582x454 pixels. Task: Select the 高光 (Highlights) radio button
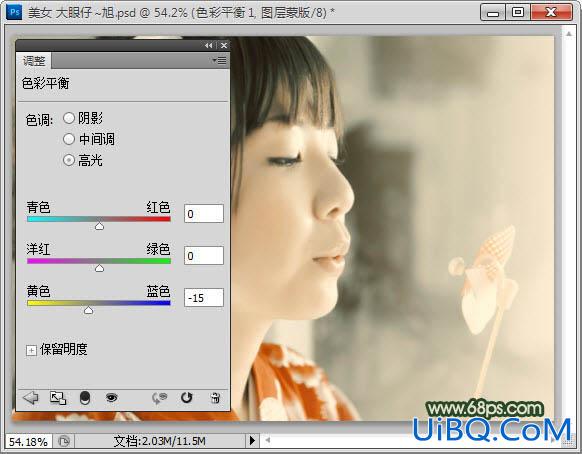click(x=69, y=160)
